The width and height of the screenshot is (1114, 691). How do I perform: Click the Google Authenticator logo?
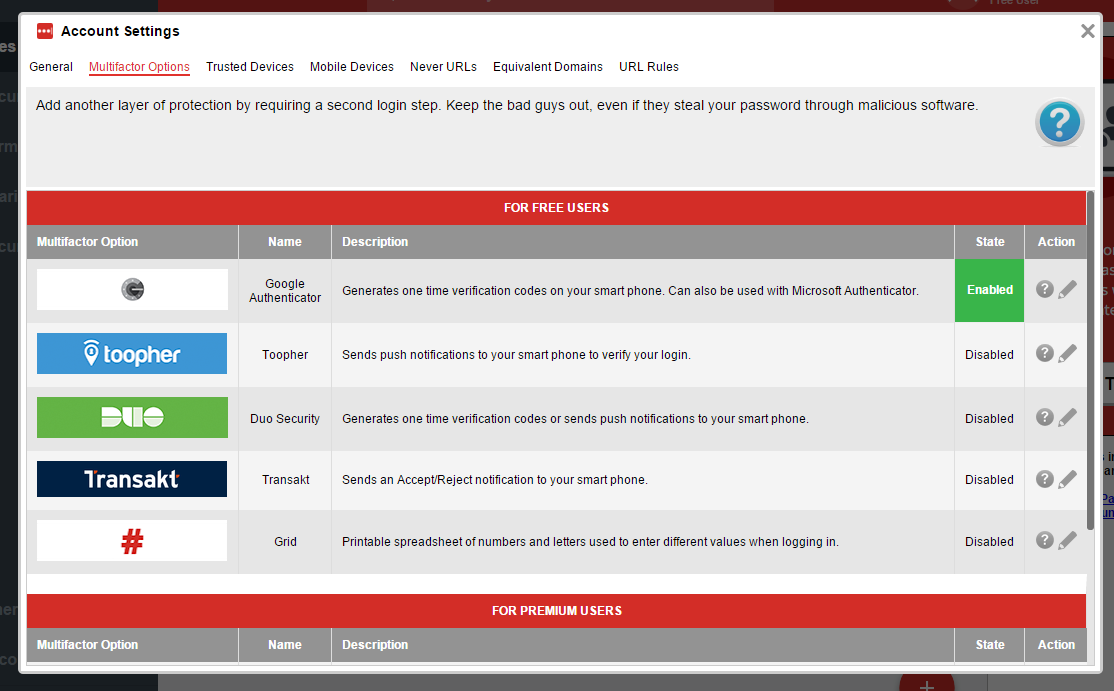(132, 289)
